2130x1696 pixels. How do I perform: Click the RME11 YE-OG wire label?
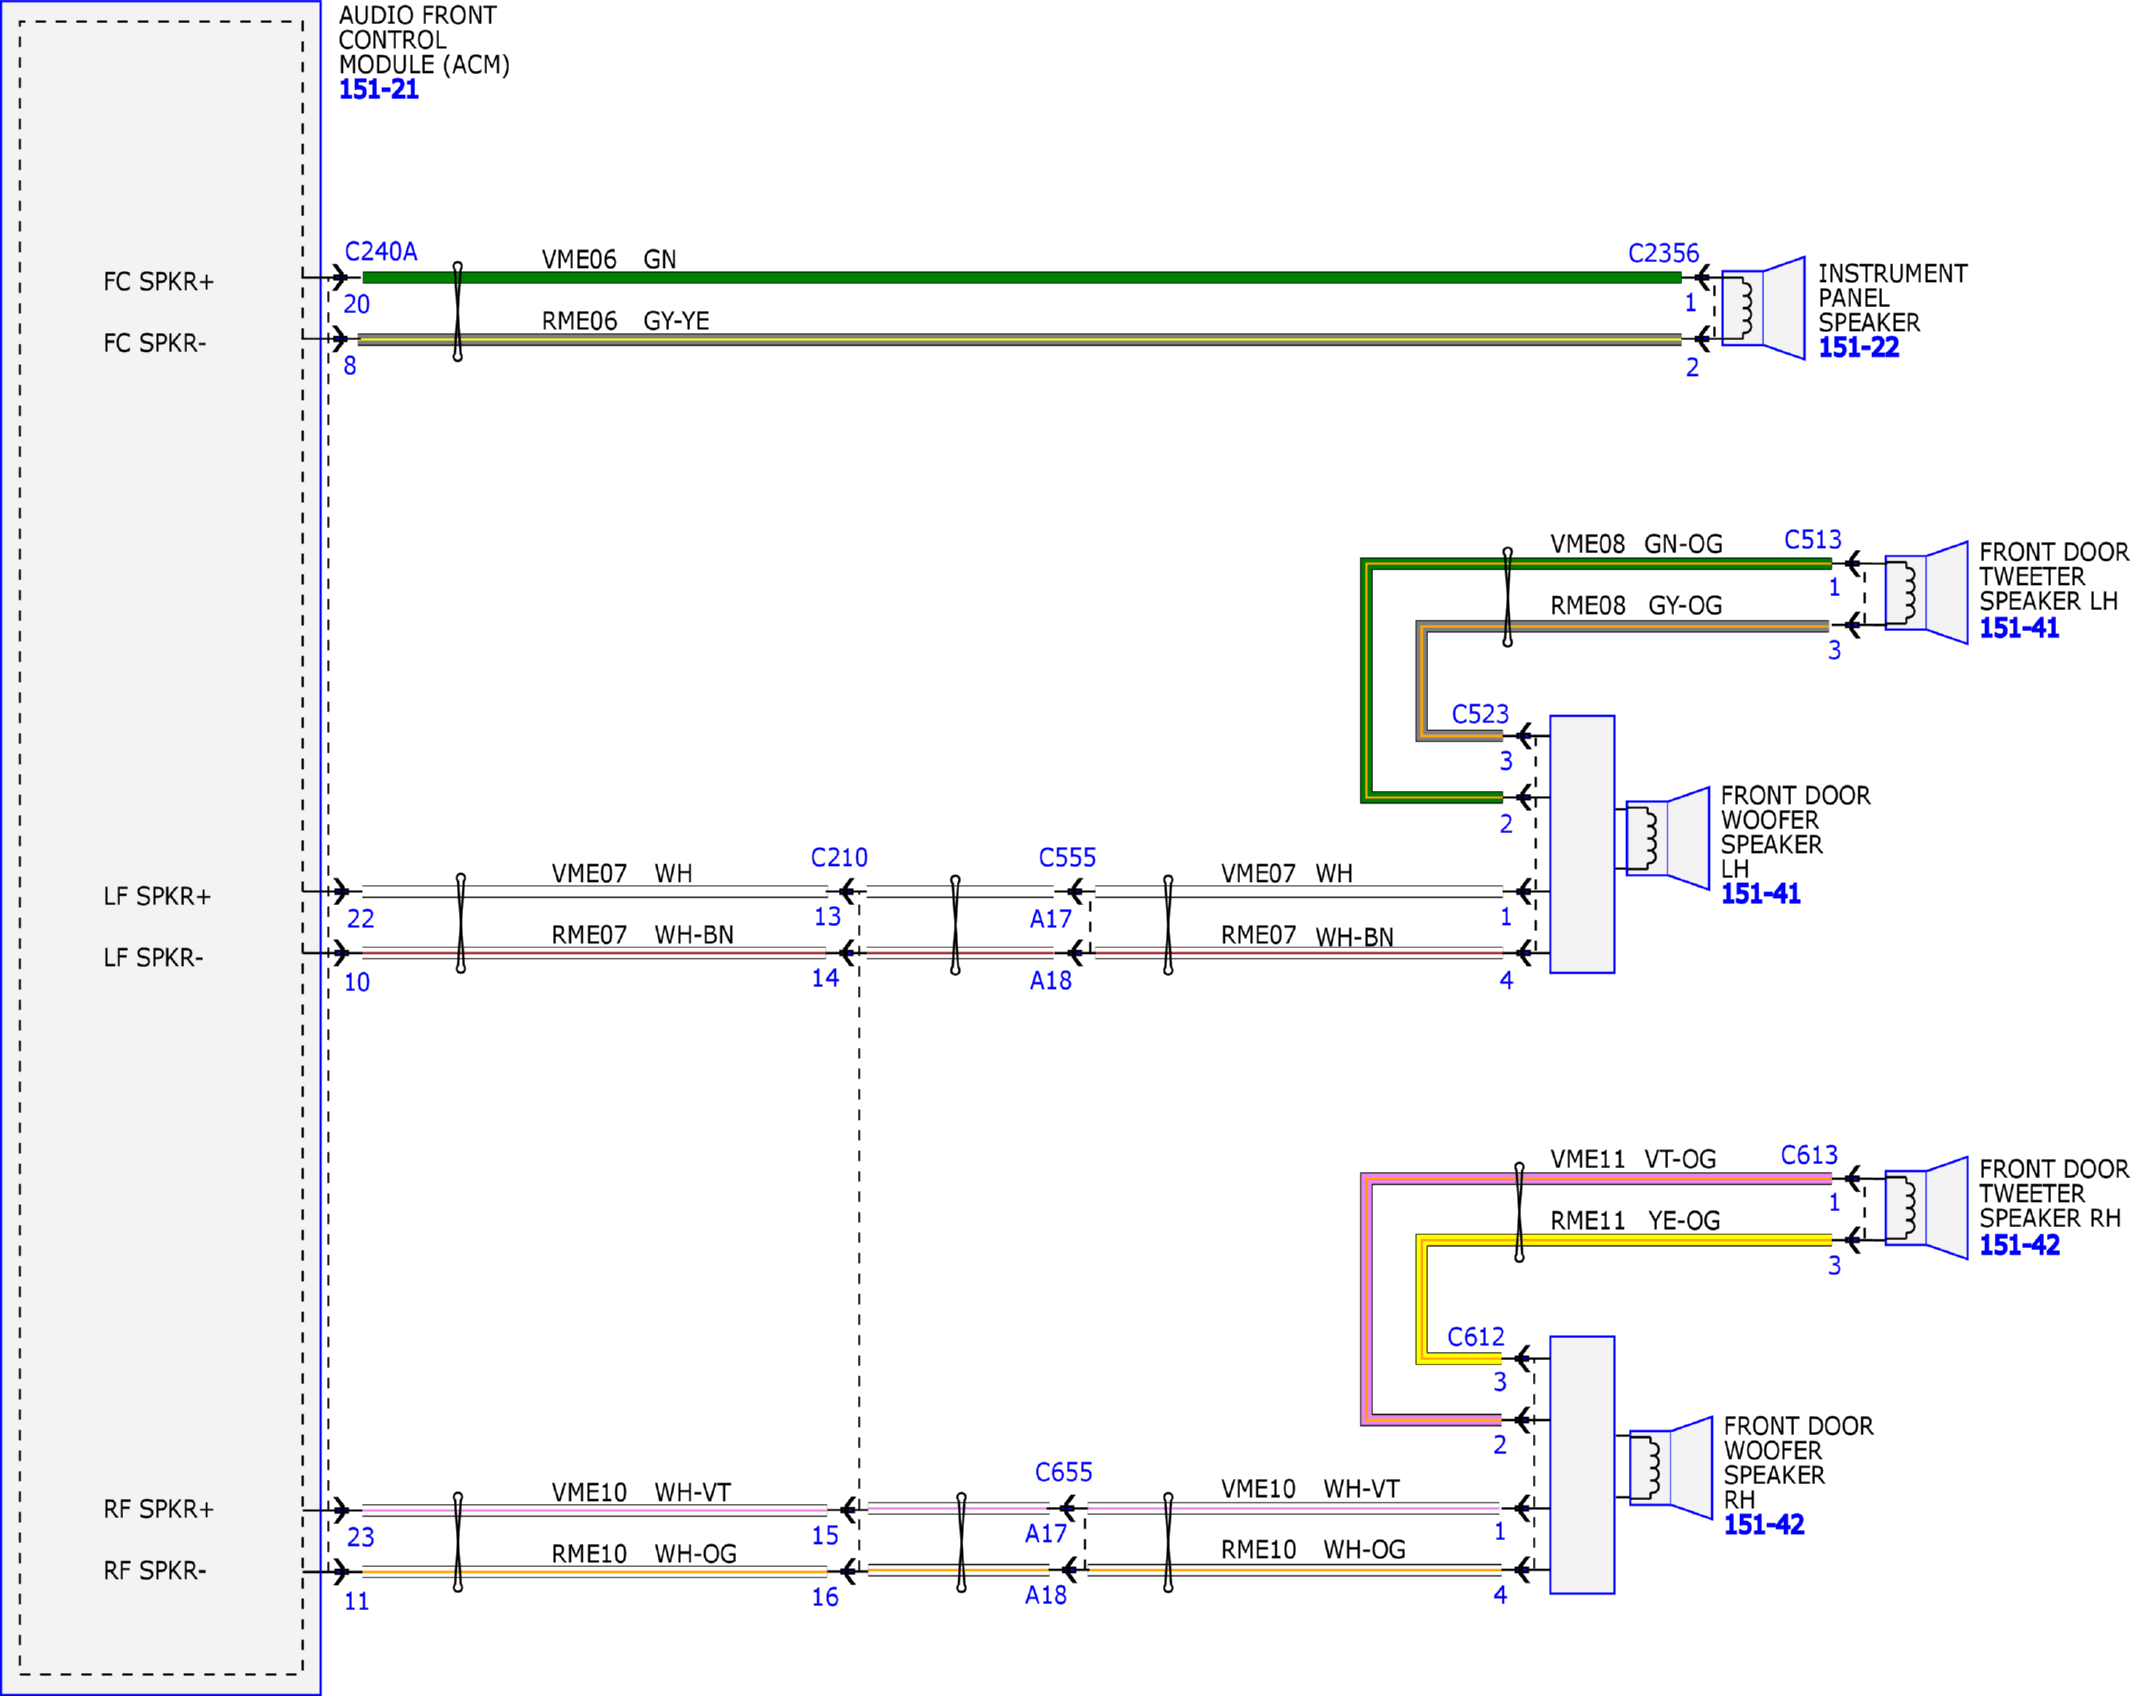pyautogui.click(x=1635, y=1221)
